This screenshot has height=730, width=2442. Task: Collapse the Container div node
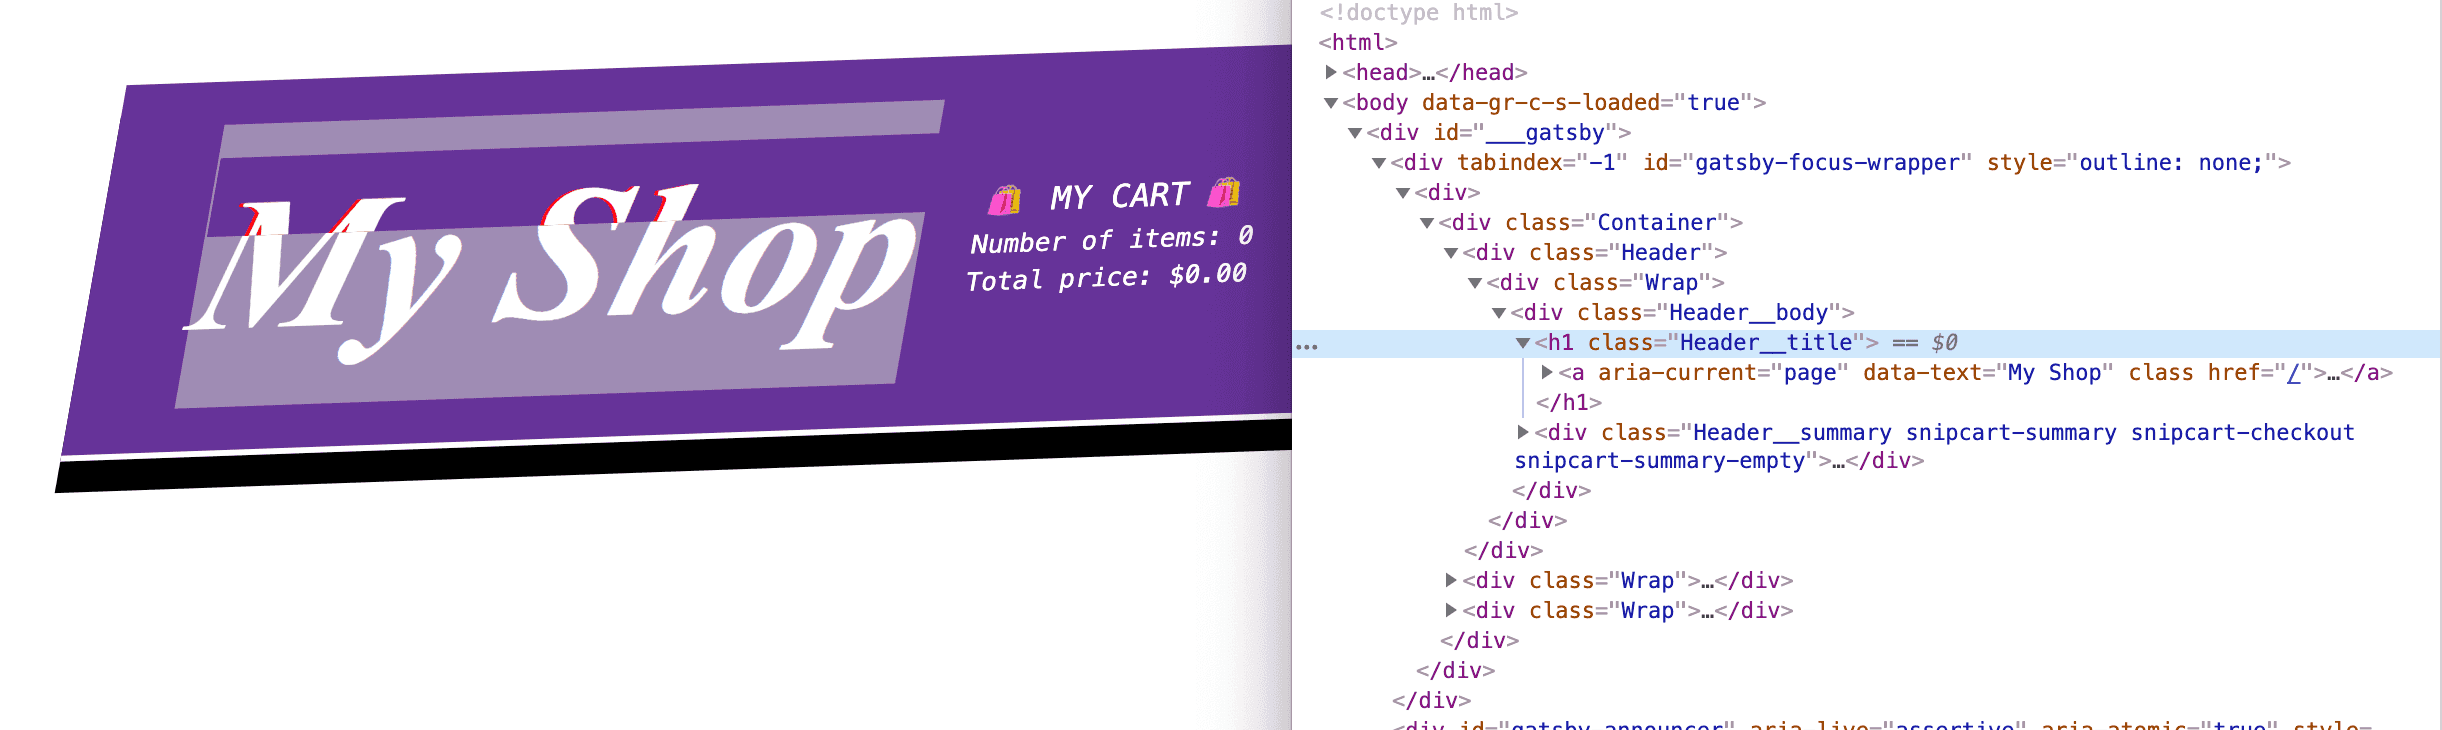(x=1427, y=223)
